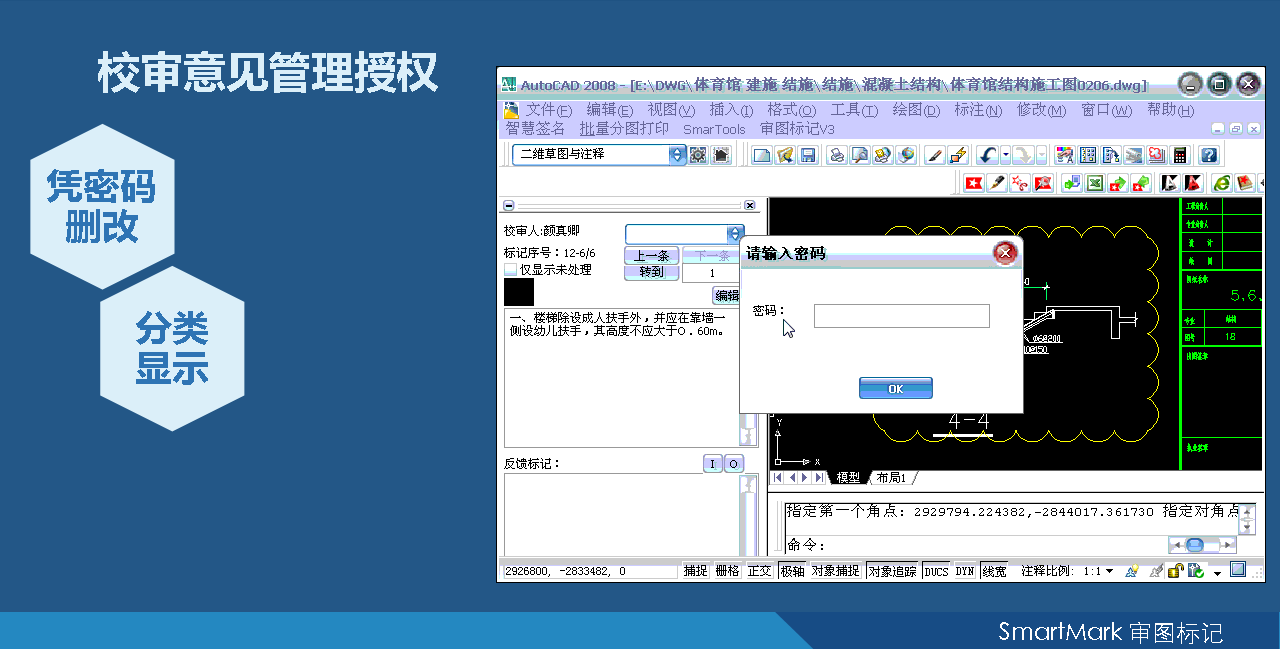Open the 编辑(E) menu
The height and width of the screenshot is (649, 1280).
point(609,110)
